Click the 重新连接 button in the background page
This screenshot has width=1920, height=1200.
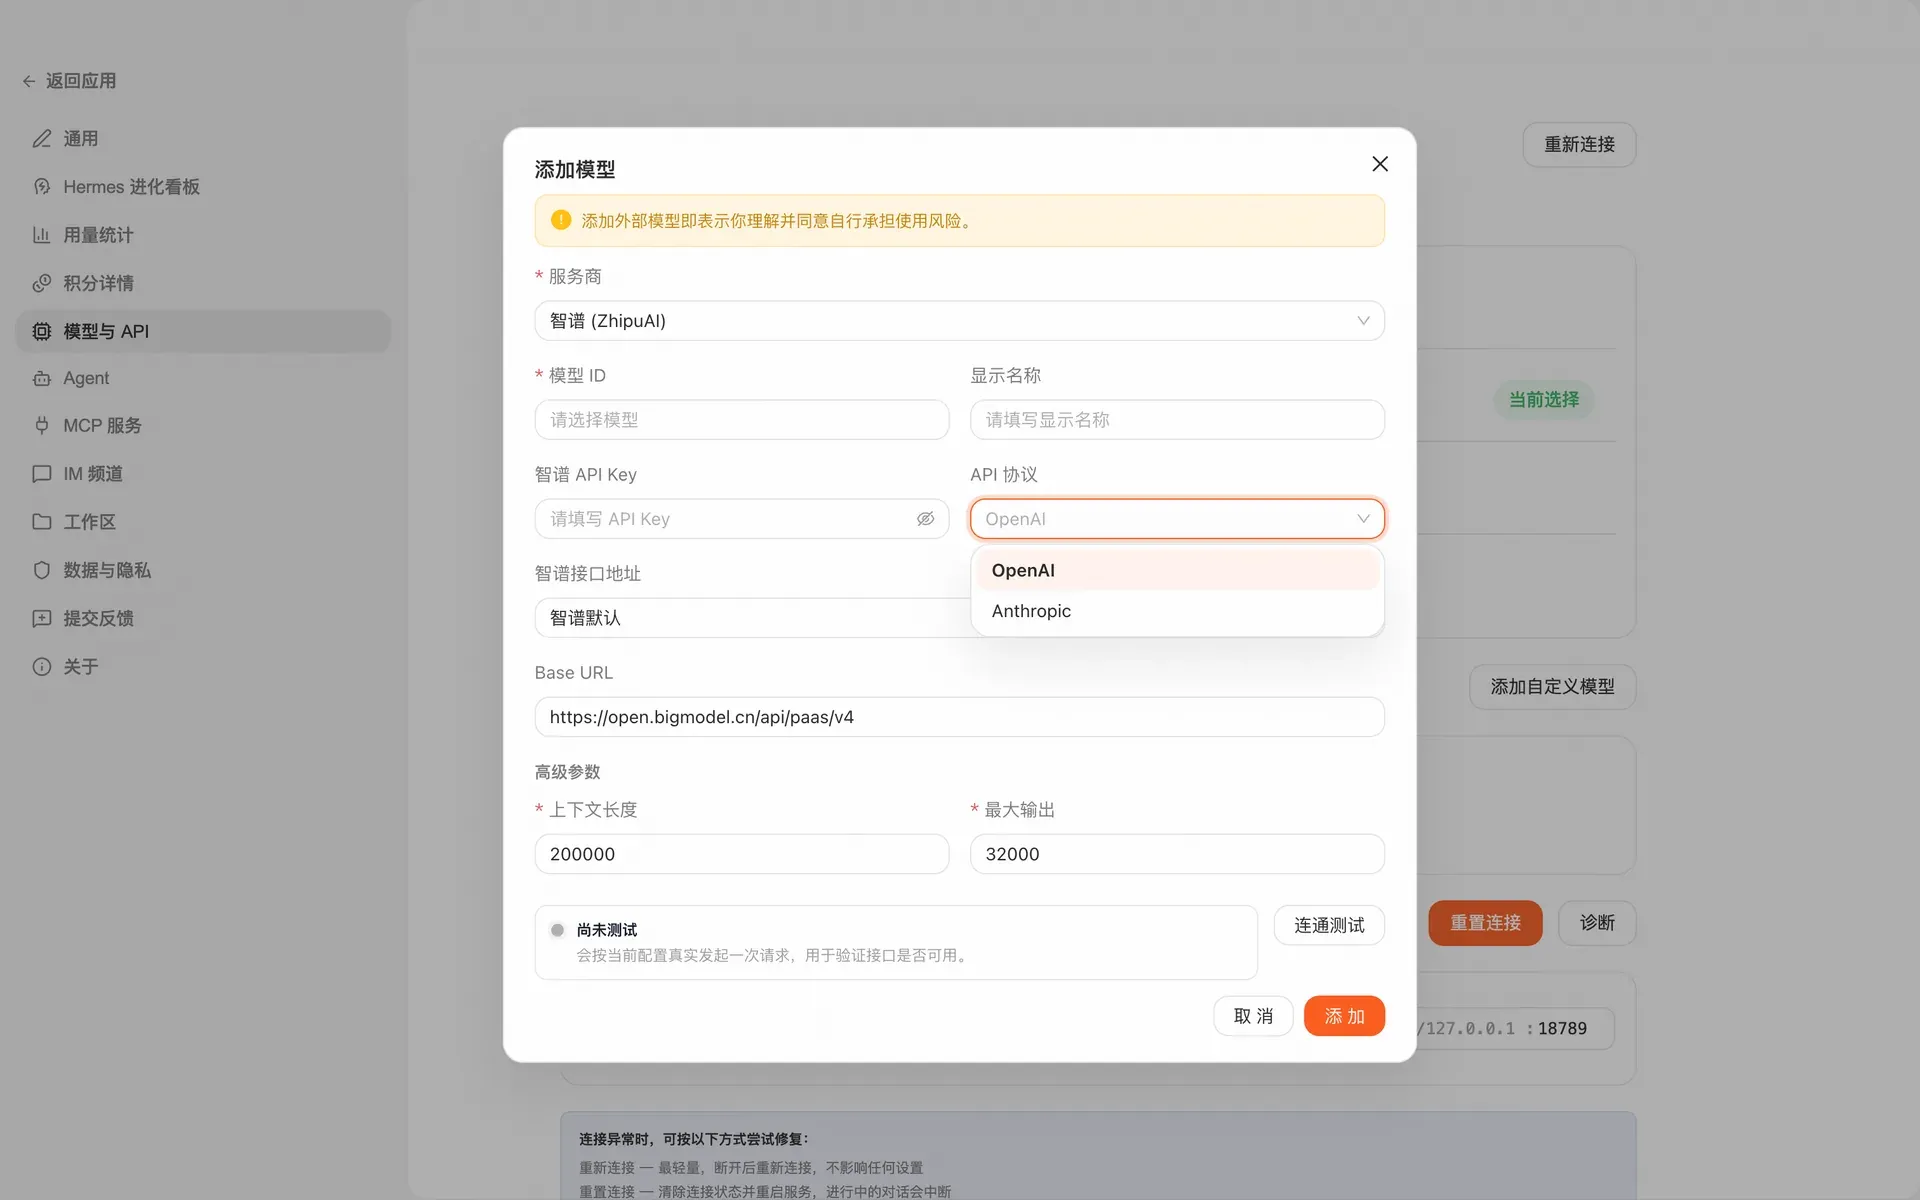pyautogui.click(x=1579, y=145)
